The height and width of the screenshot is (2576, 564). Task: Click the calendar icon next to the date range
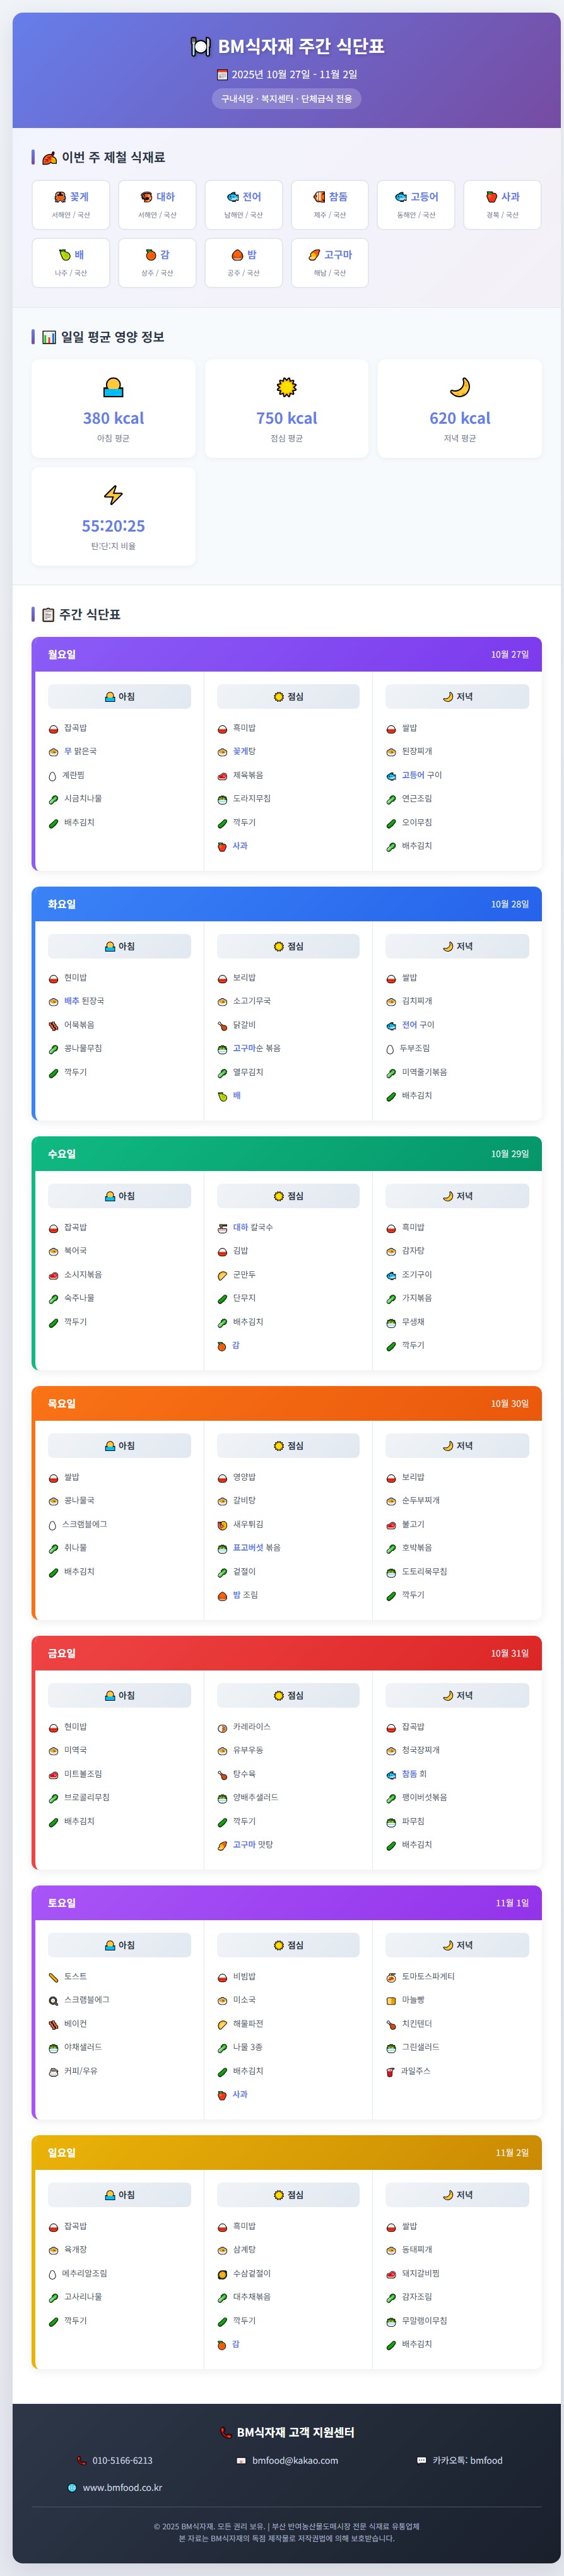pyautogui.click(x=222, y=75)
